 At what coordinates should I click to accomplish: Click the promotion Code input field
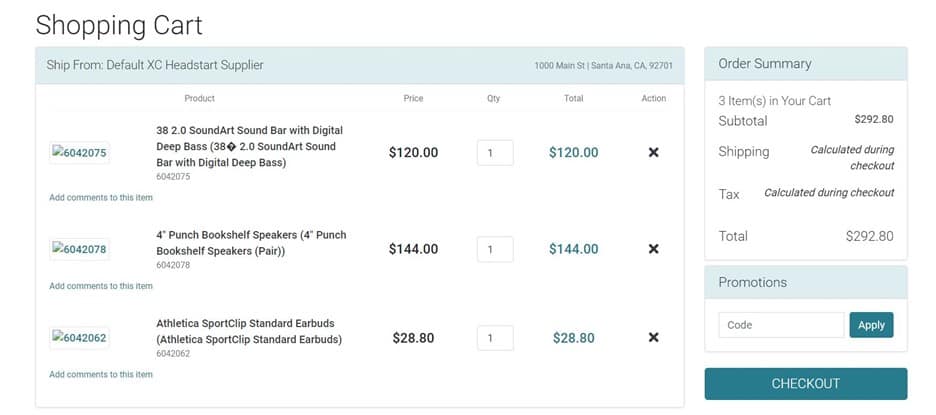pos(781,325)
